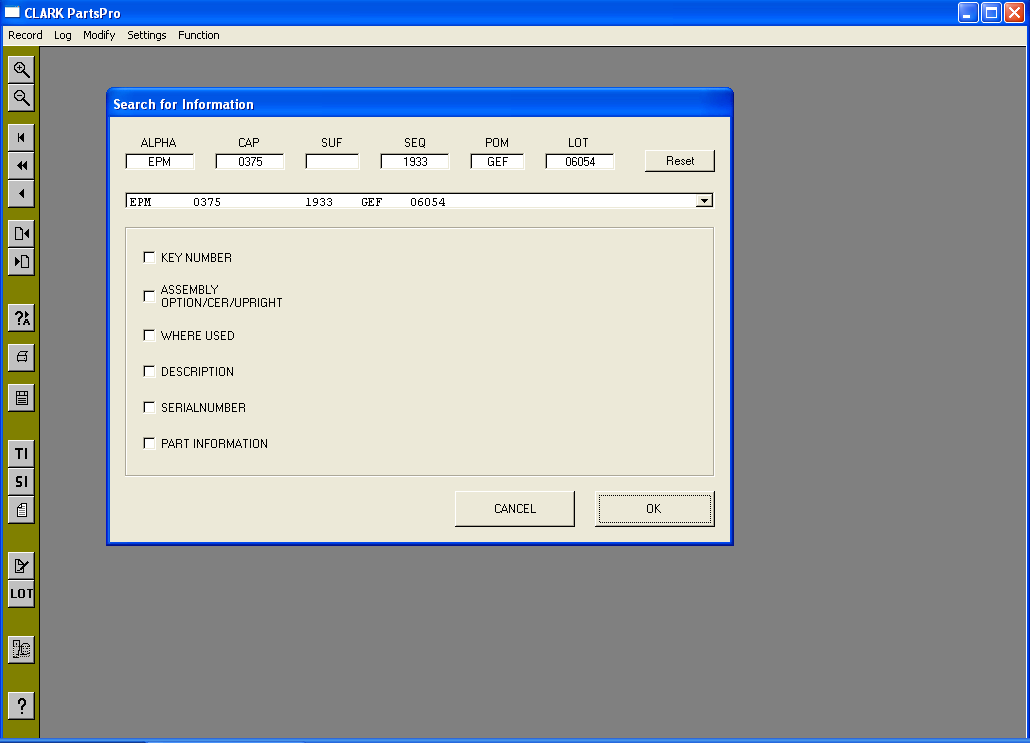This screenshot has height=743, width=1030.
Task: Minimize the CLARK PartsPro window
Action: pyautogui.click(x=968, y=12)
